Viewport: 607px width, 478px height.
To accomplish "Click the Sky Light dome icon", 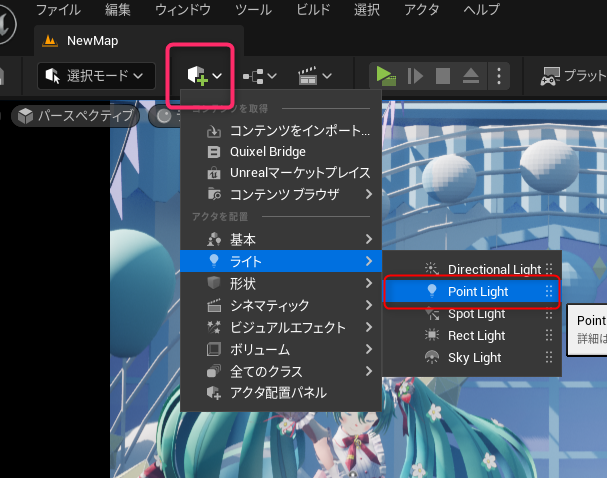I will 432,358.
